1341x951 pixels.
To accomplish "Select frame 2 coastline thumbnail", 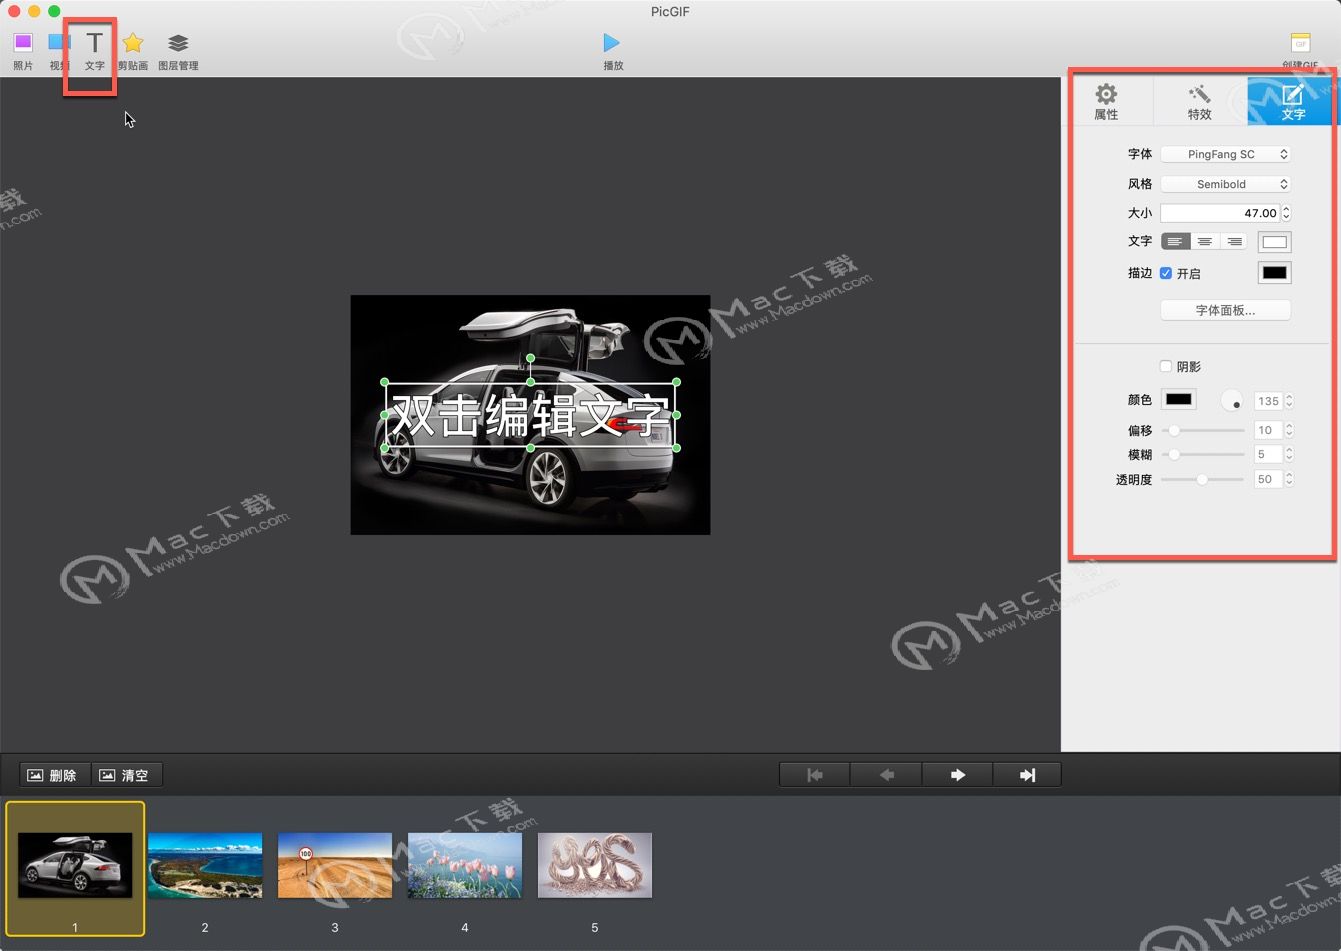I will (x=205, y=865).
